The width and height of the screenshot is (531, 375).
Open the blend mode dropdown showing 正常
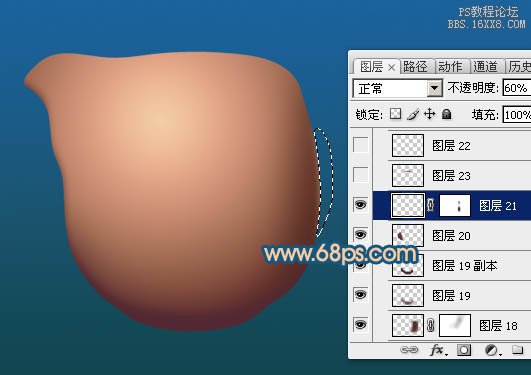[x=398, y=88]
